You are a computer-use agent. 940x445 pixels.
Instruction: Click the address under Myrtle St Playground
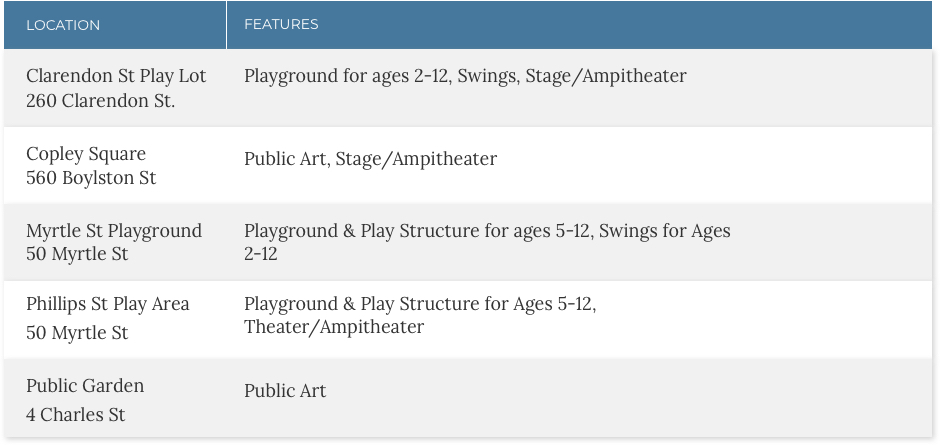tap(77, 254)
